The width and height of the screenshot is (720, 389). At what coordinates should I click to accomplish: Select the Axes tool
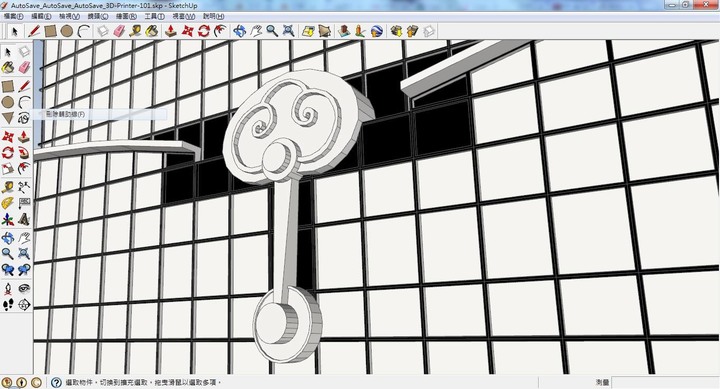point(8,220)
